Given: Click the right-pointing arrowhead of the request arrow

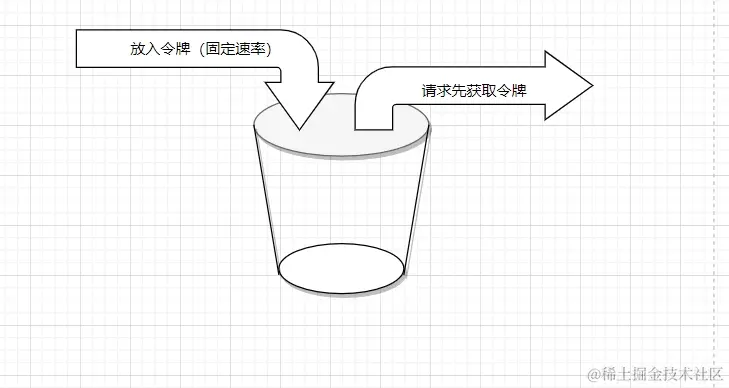Looking at the screenshot, I should [569, 85].
